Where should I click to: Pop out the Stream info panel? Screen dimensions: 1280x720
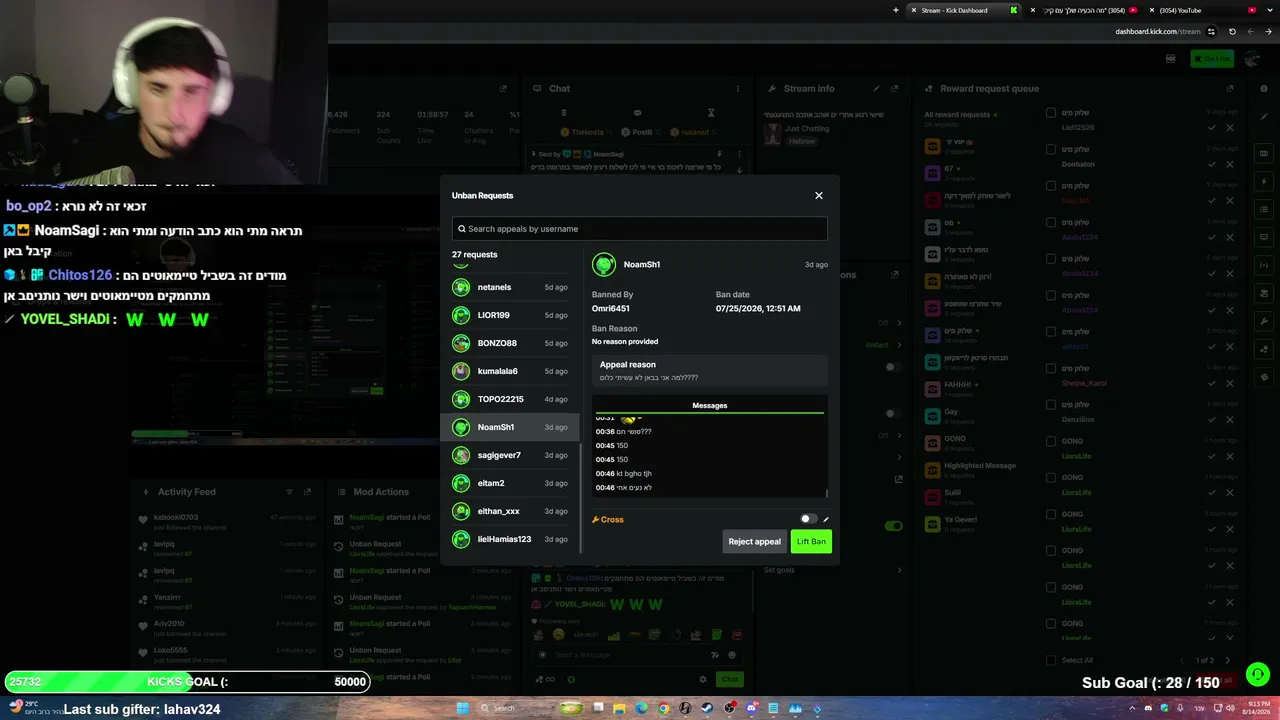point(895,89)
